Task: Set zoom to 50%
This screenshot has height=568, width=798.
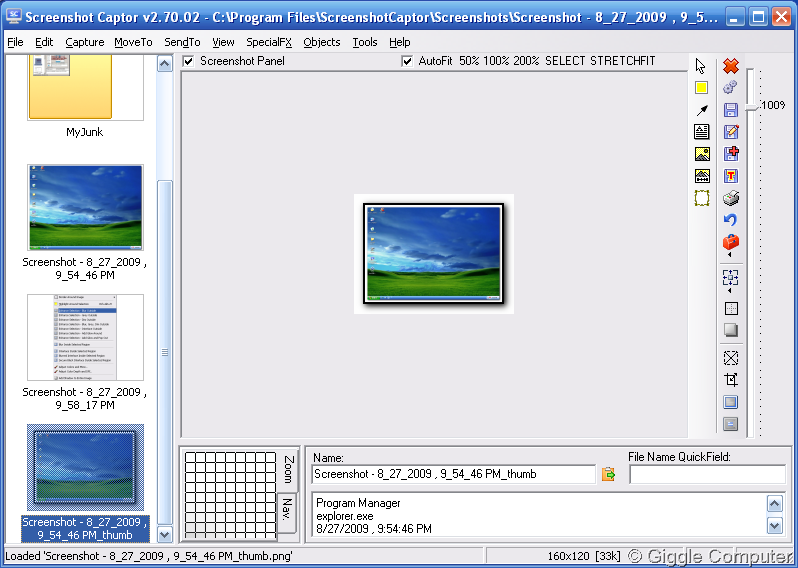Action: tap(469, 61)
